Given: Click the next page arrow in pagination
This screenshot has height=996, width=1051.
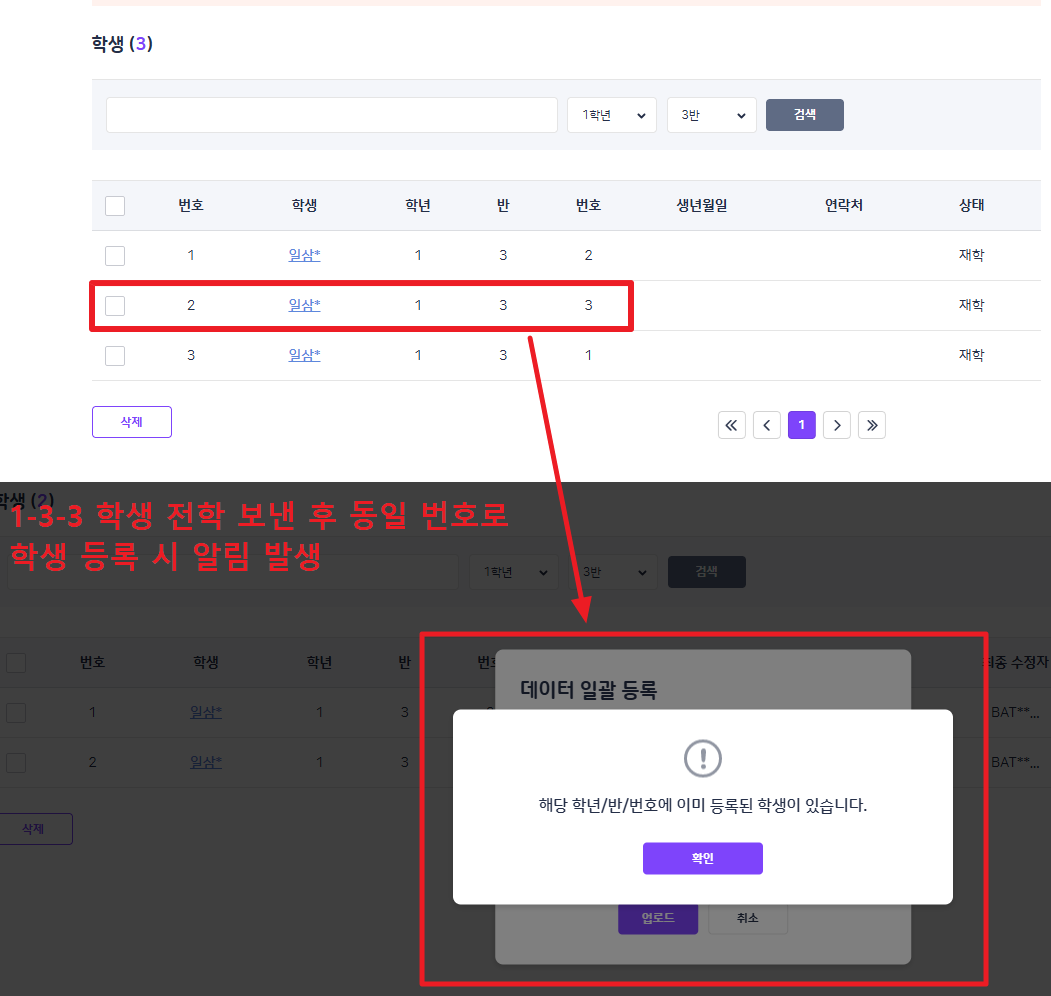Looking at the screenshot, I should click(x=837, y=425).
